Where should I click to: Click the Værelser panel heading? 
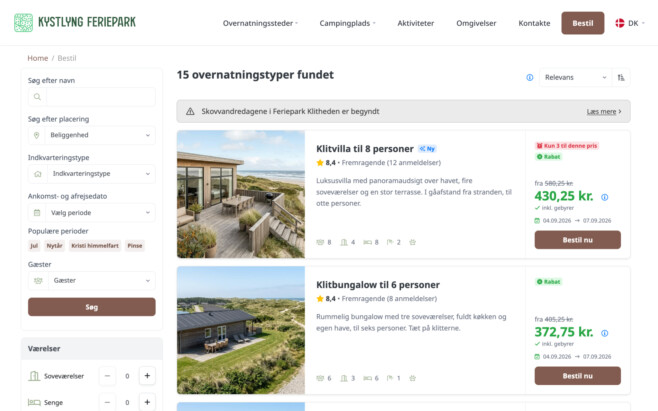[44, 348]
